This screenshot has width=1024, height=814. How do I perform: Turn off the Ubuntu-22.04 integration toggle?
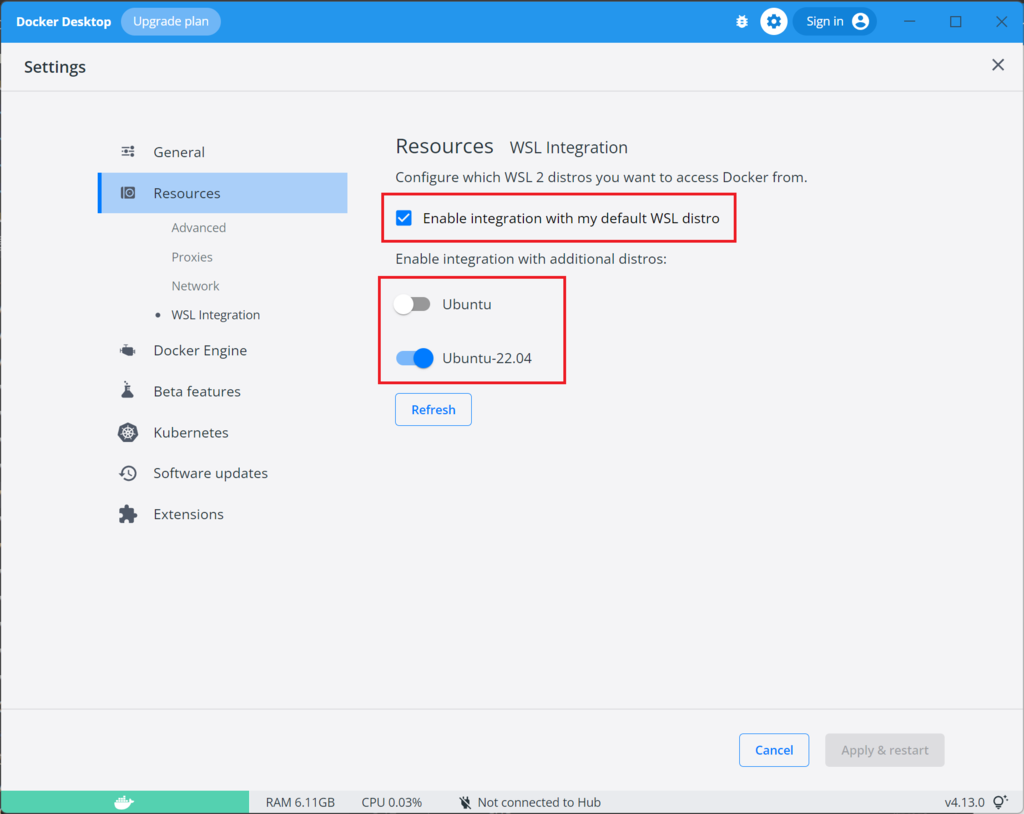tap(414, 358)
